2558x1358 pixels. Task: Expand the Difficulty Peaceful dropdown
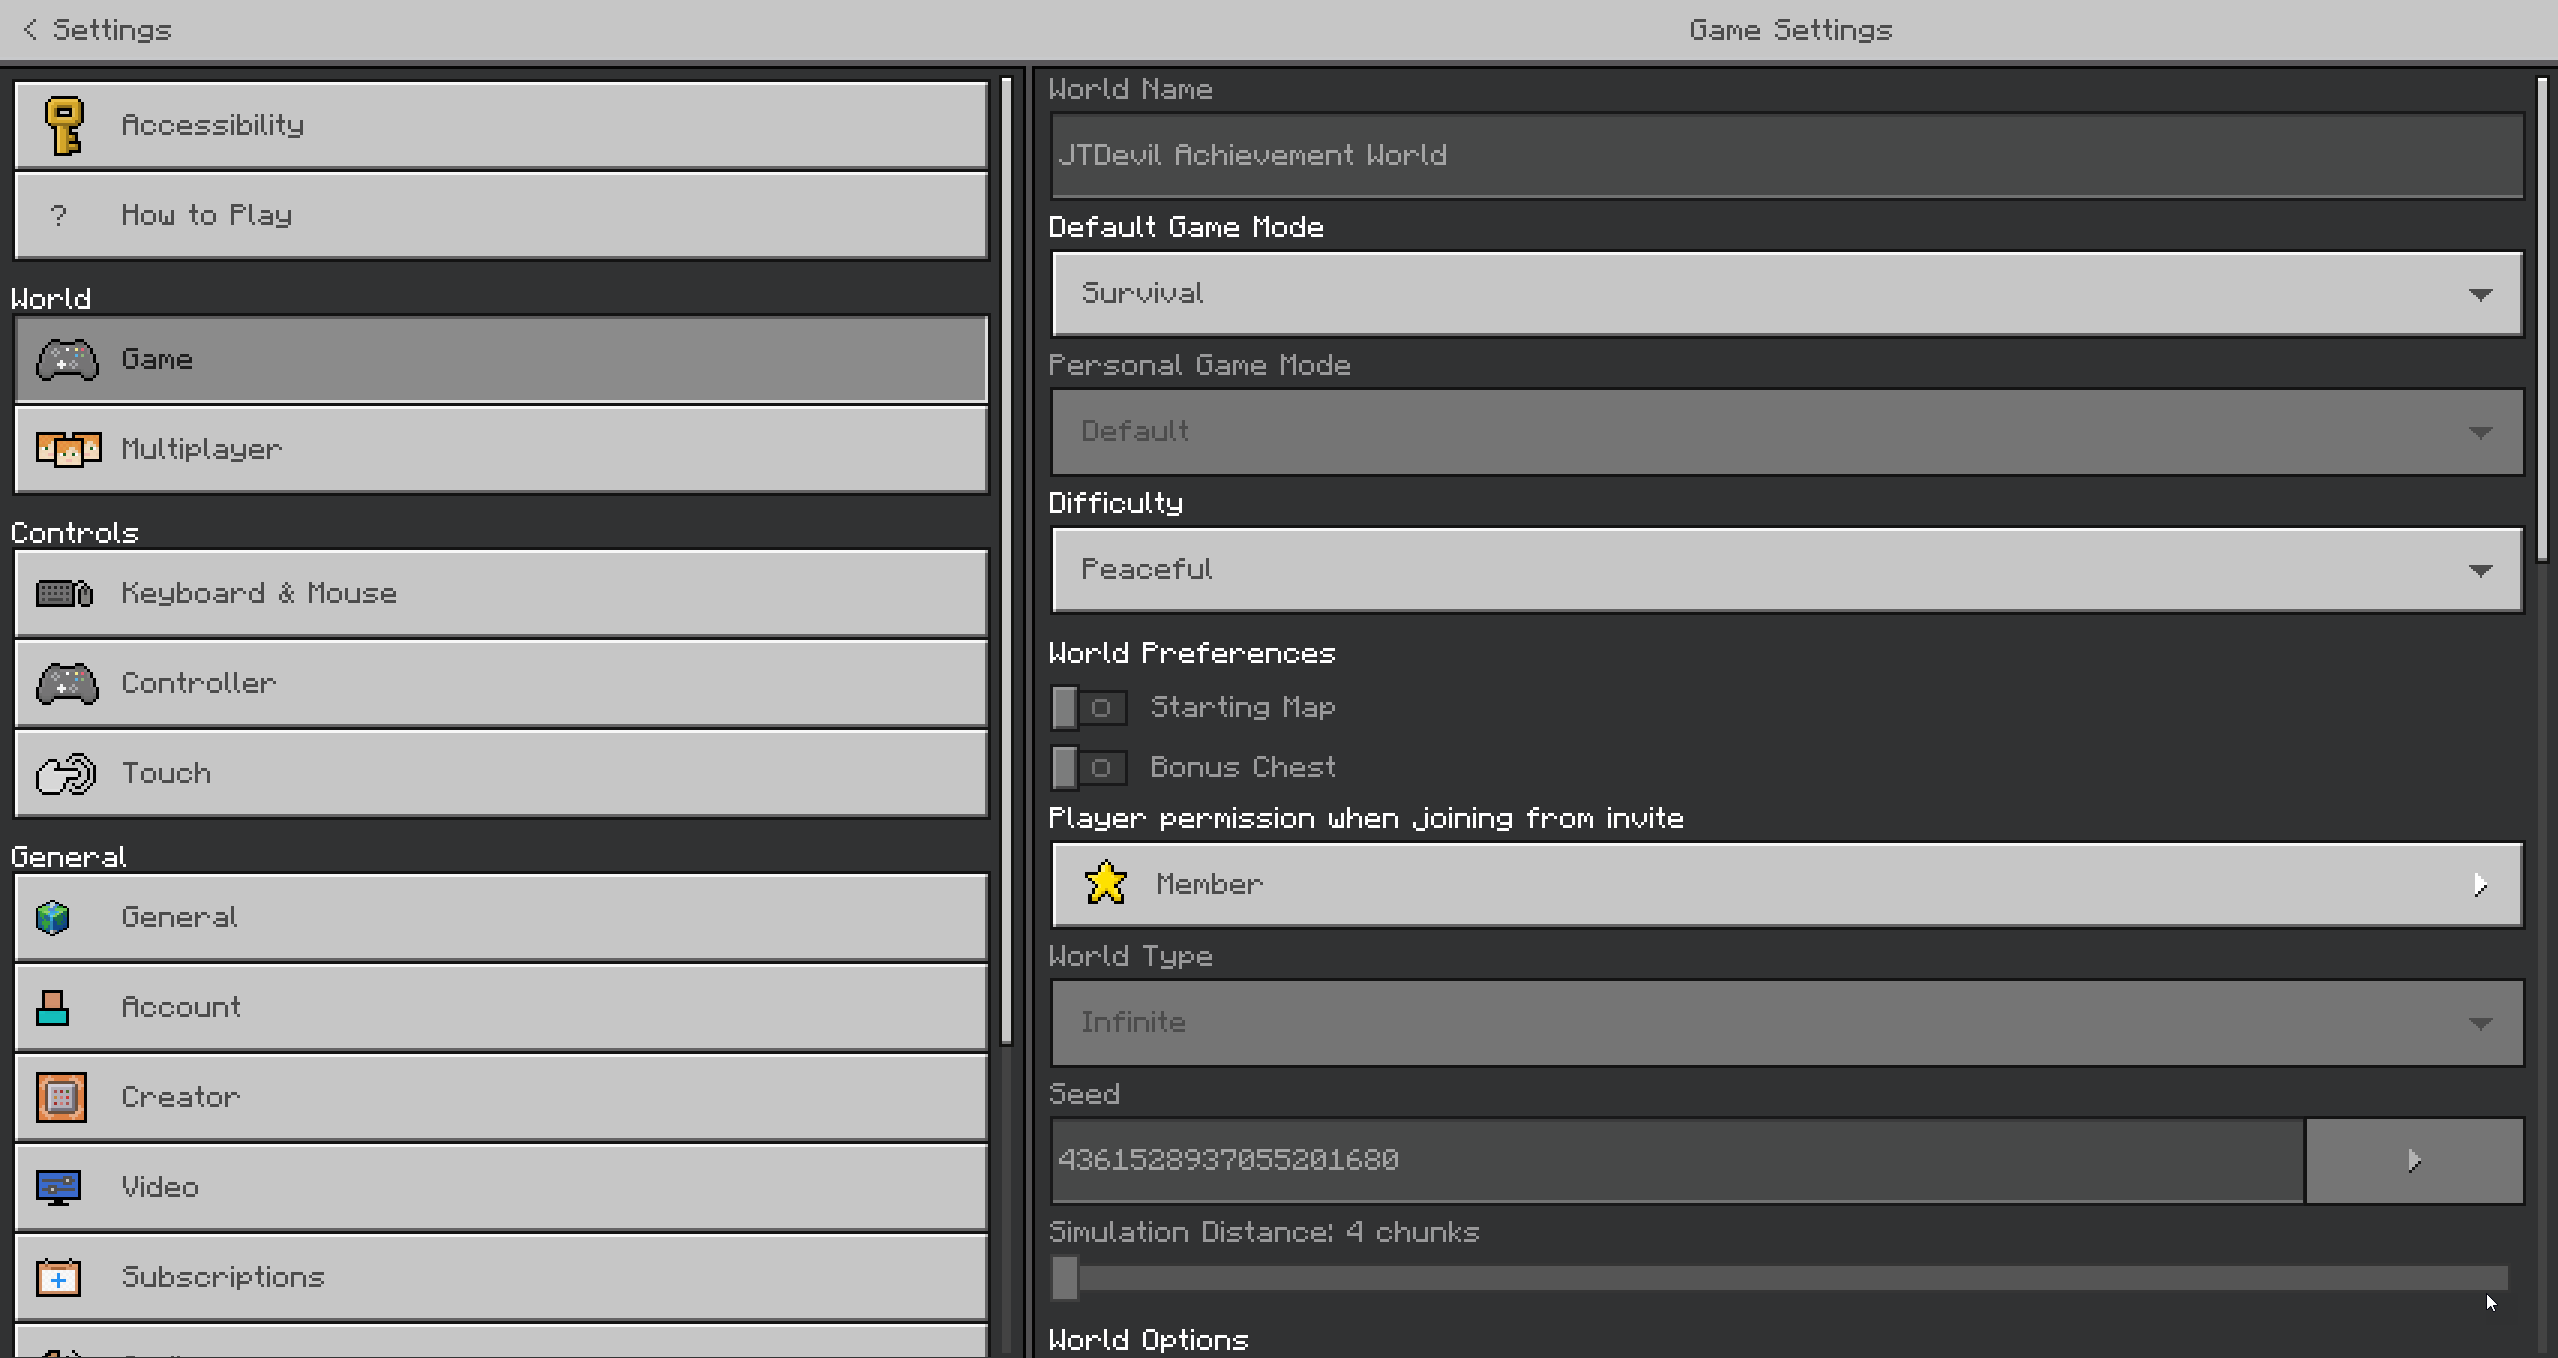[x=1786, y=570]
